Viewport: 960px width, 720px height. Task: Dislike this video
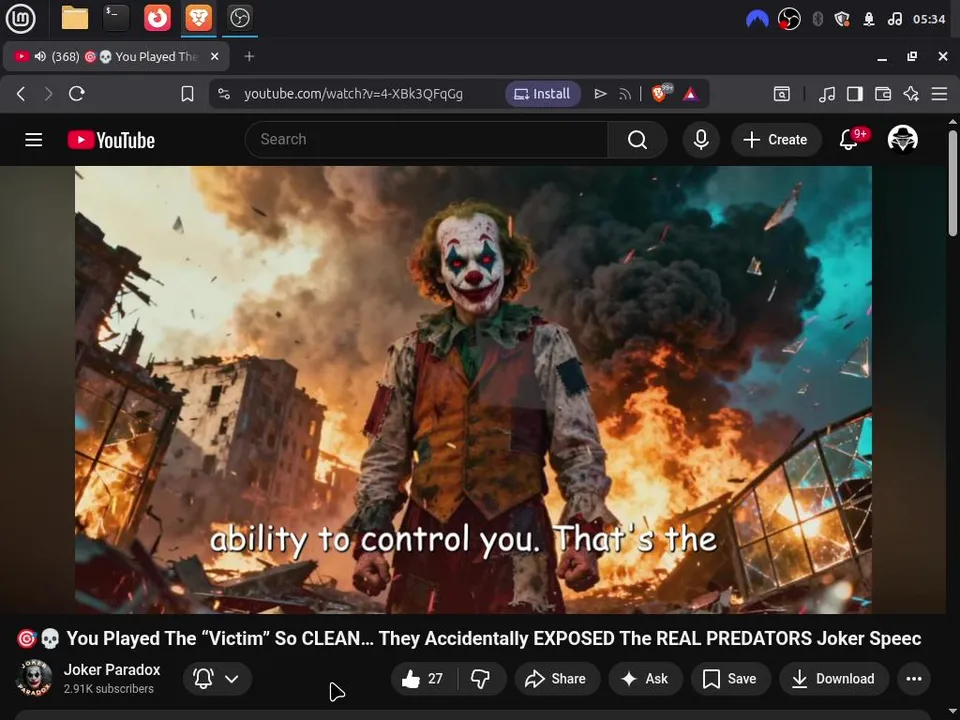(x=481, y=679)
